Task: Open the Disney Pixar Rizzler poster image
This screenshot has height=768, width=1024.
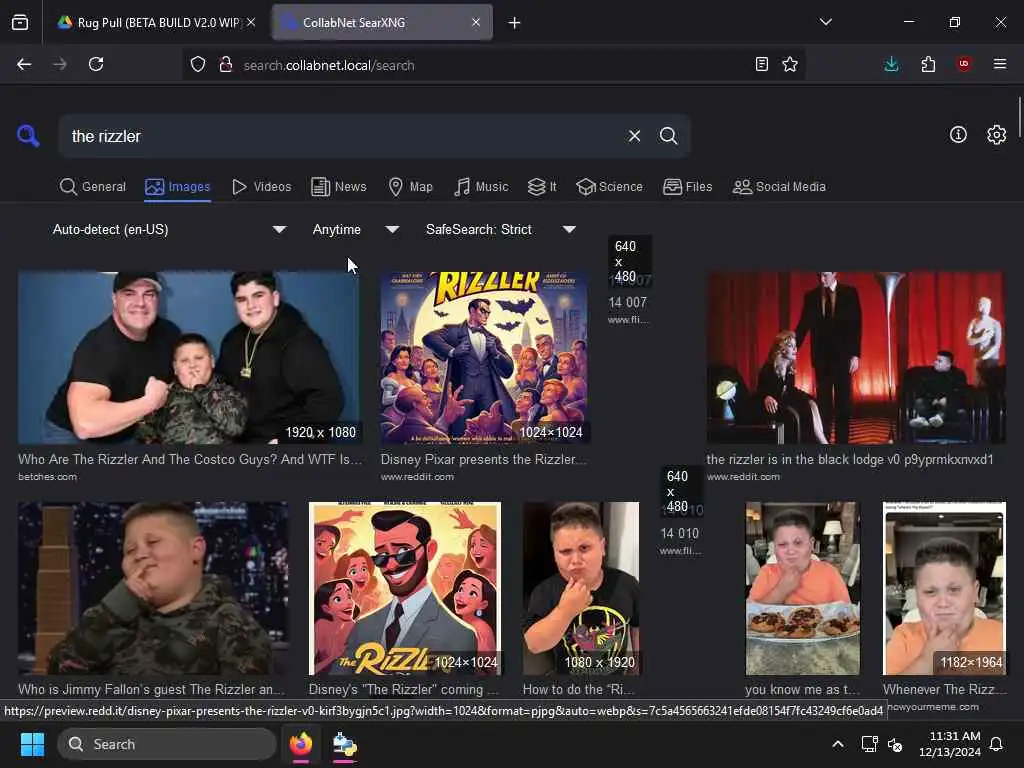Action: (484, 358)
